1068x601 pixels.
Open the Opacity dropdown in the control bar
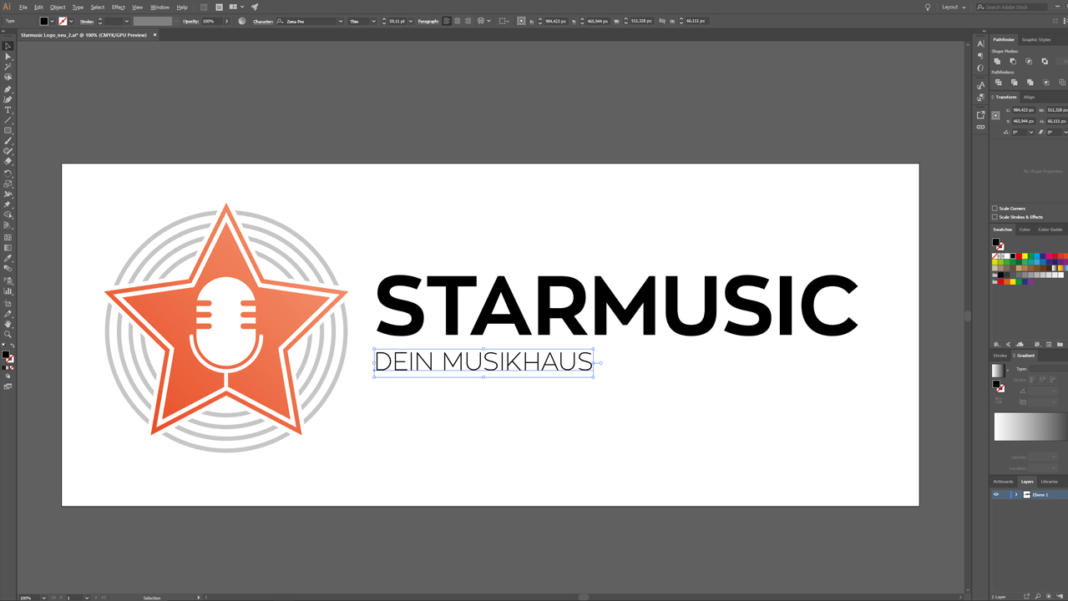[226, 20]
